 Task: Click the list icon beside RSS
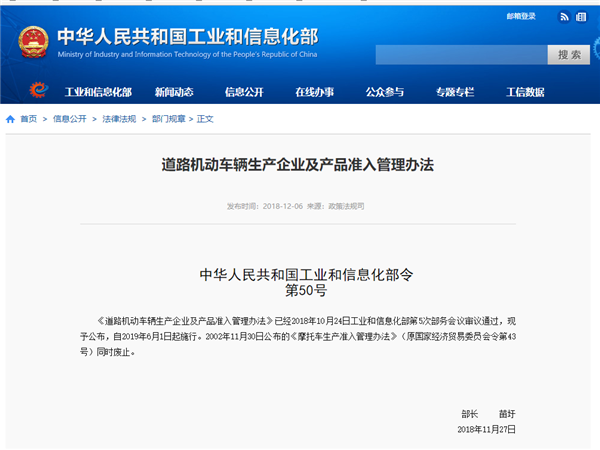click(x=581, y=17)
